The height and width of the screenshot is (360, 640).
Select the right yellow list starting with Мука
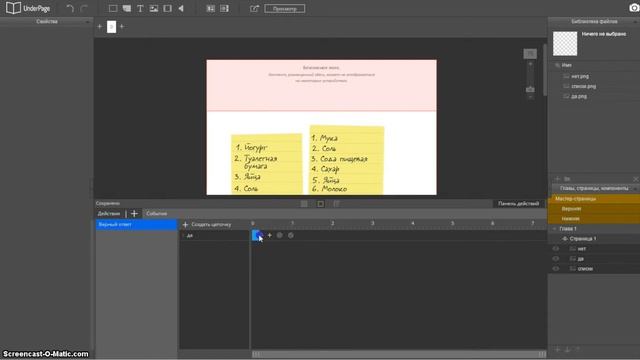(347, 160)
